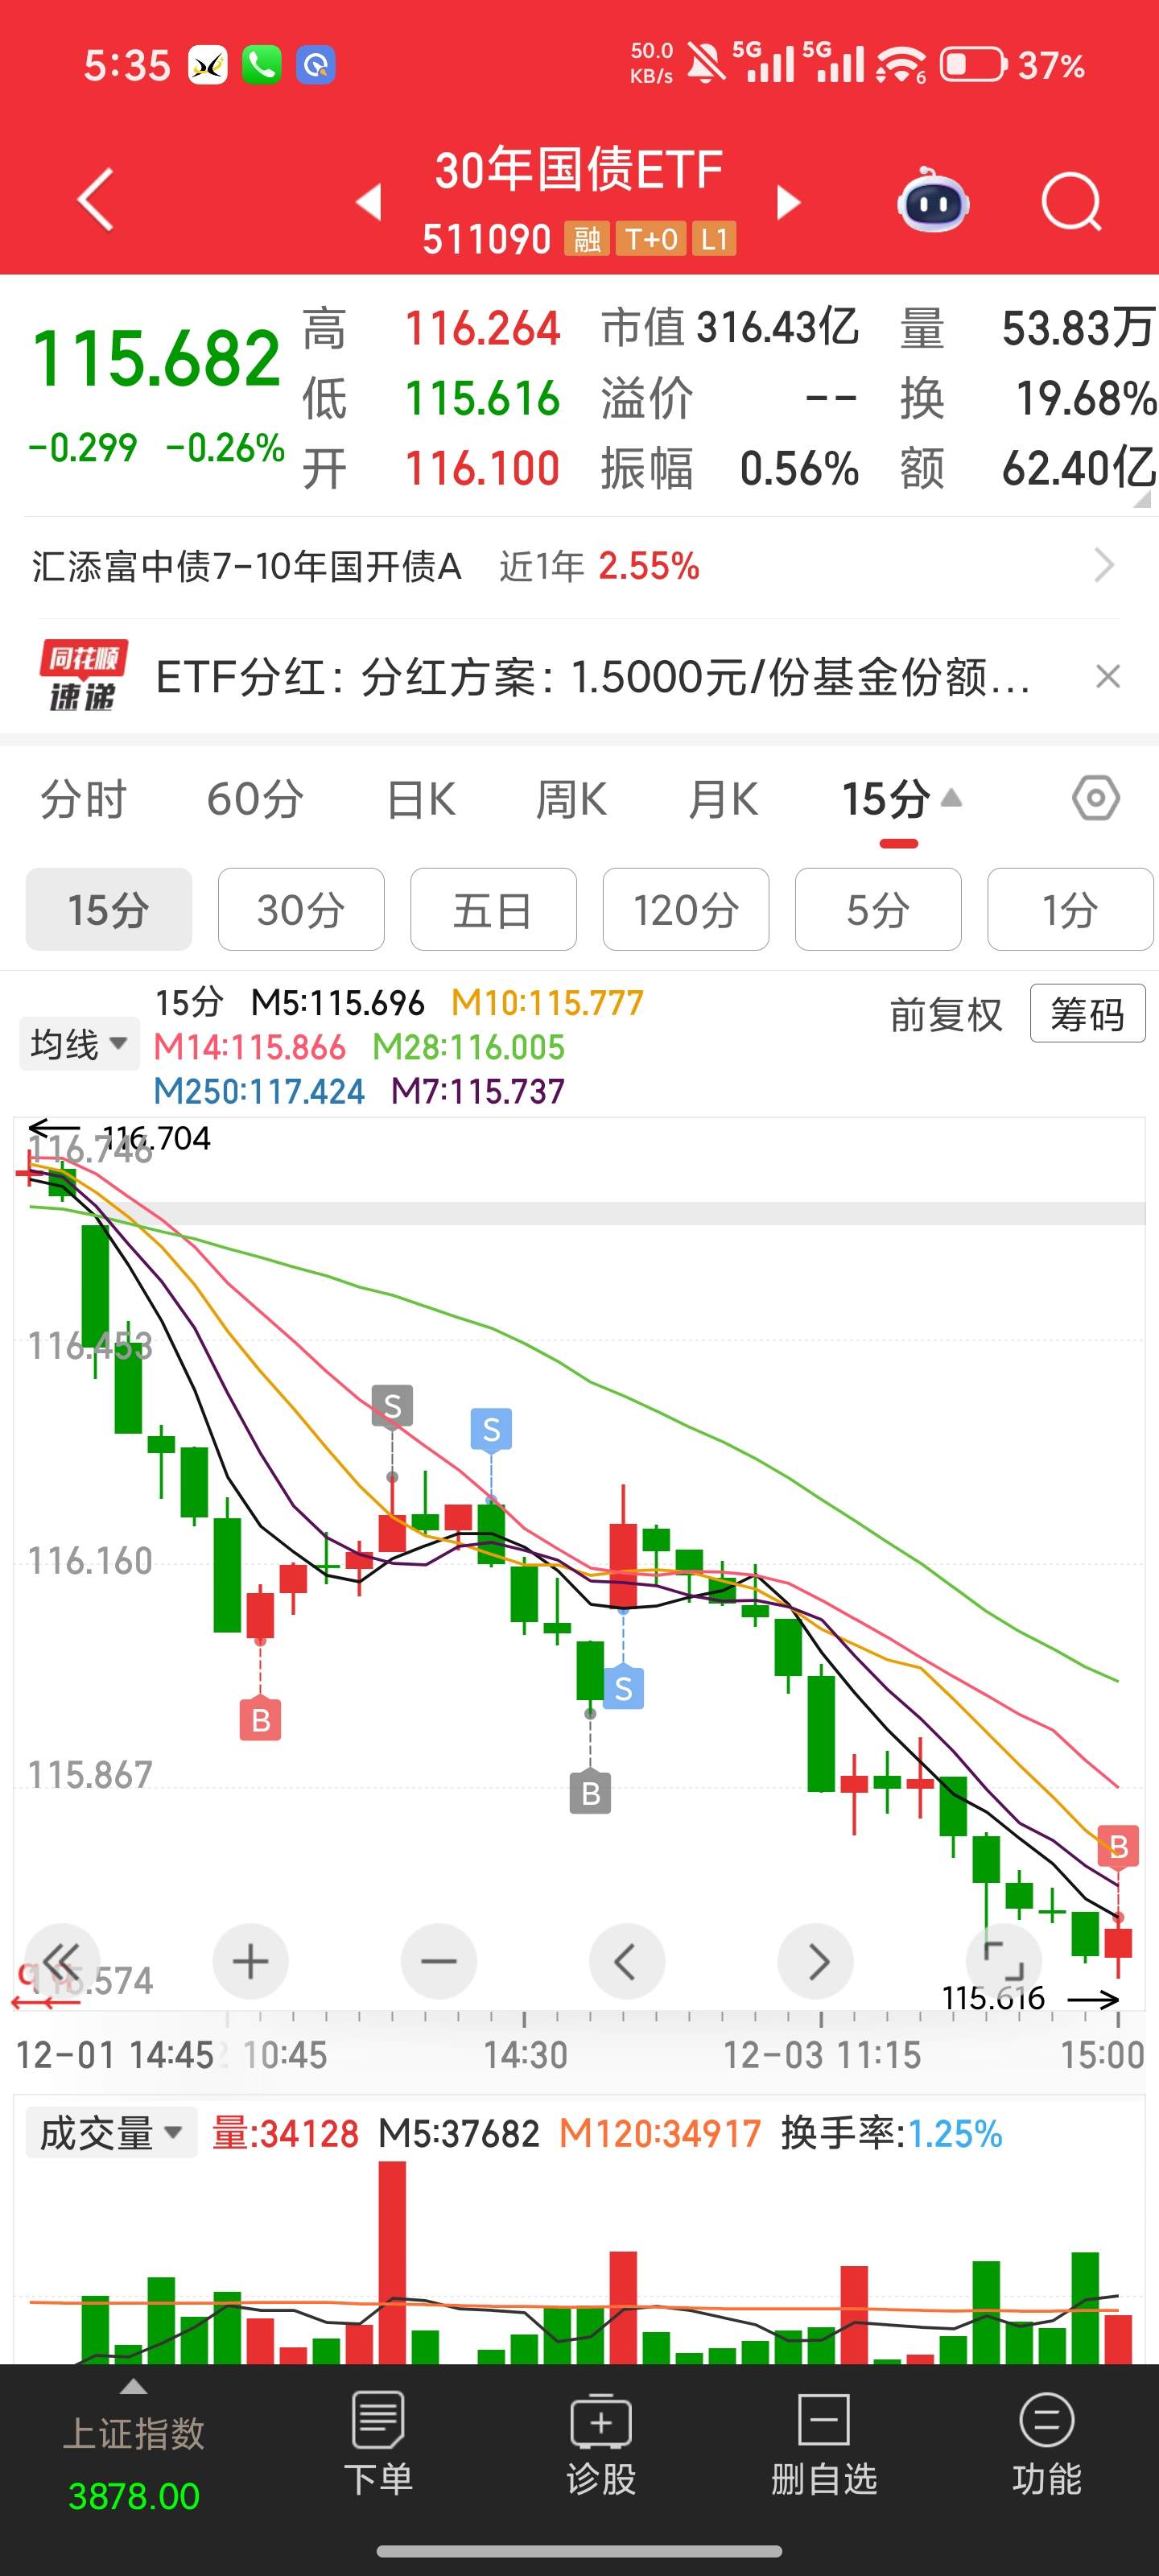Choose the 30分 period option
This screenshot has height=2576, width=1159.
click(x=301, y=909)
